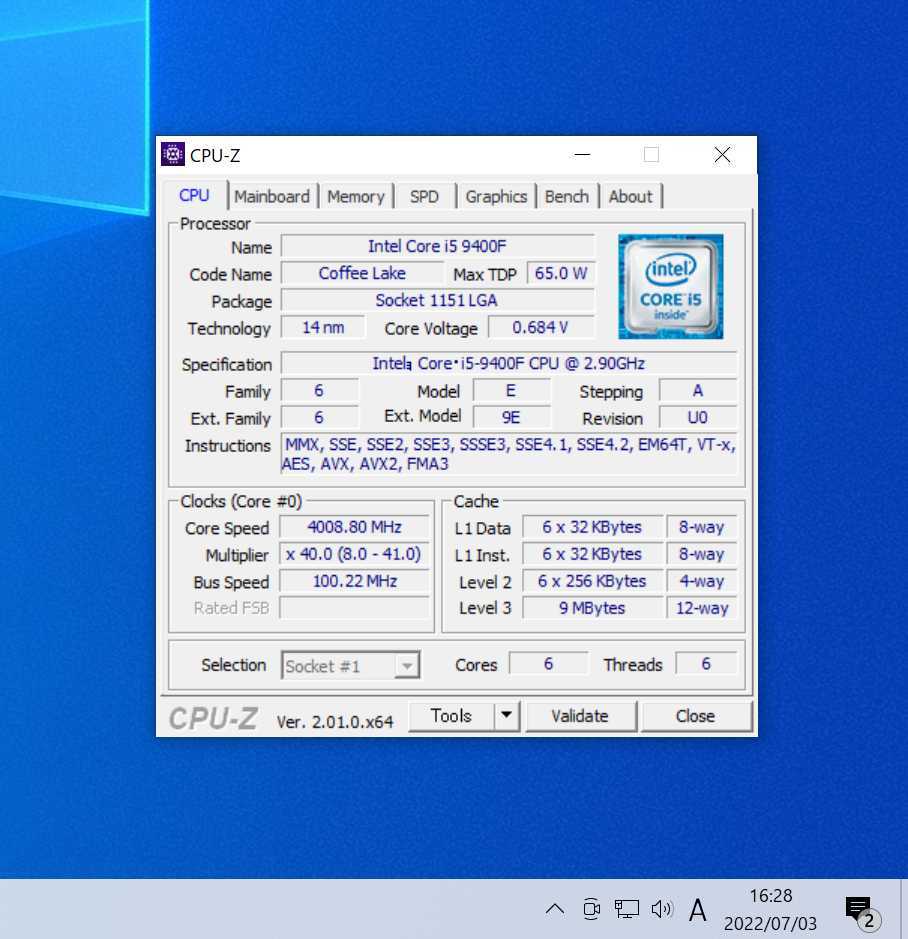908x939 pixels.
Task: Open the SPD tab
Action: pyautogui.click(x=424, y=196)
